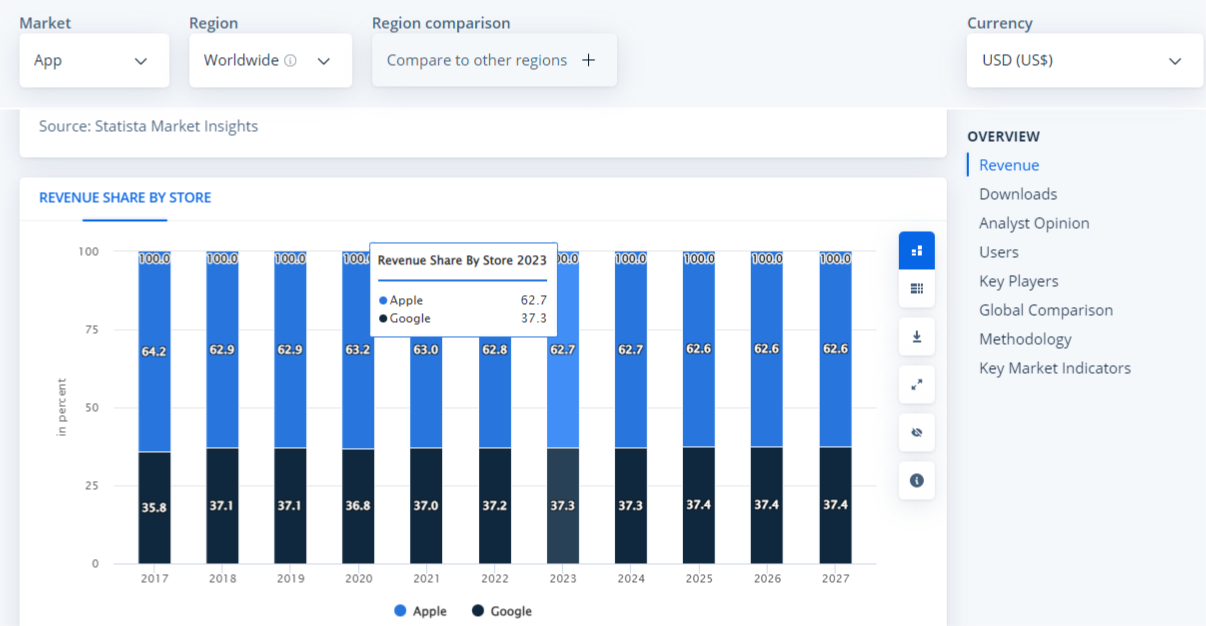The image size is (1206, 626).
Task: Click plus icon in region comparison
Action: tap(589, 60)
